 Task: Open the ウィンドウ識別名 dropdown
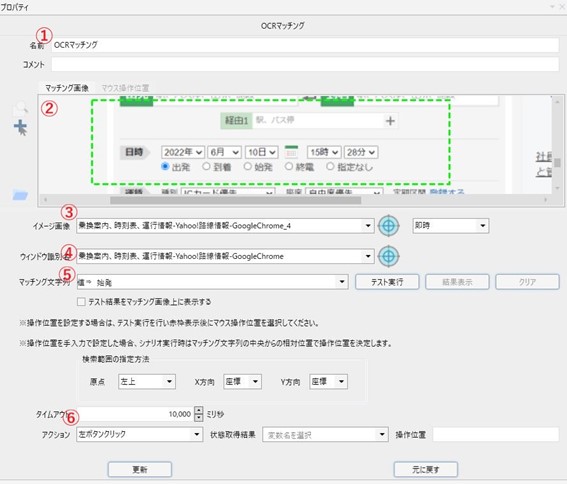point(368,256)
